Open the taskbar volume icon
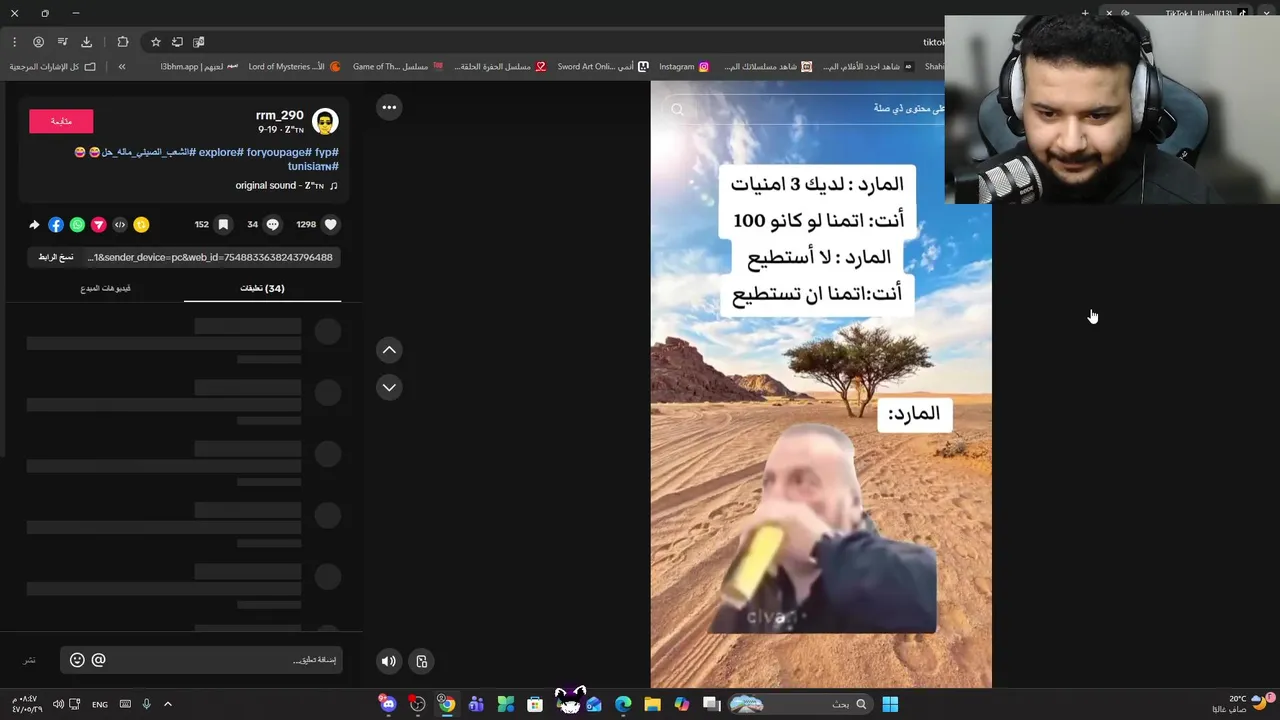Viewport: 1280px width, 720px height. tap(58, 704)
